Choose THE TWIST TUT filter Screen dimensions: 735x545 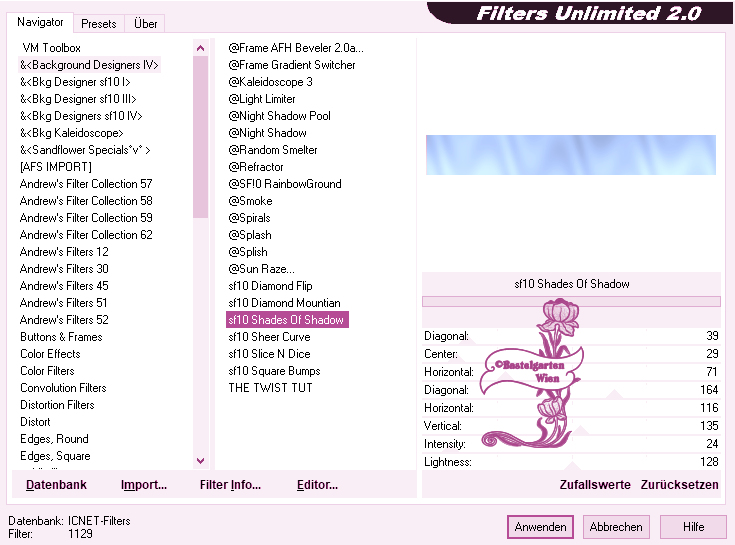(270, 388)
